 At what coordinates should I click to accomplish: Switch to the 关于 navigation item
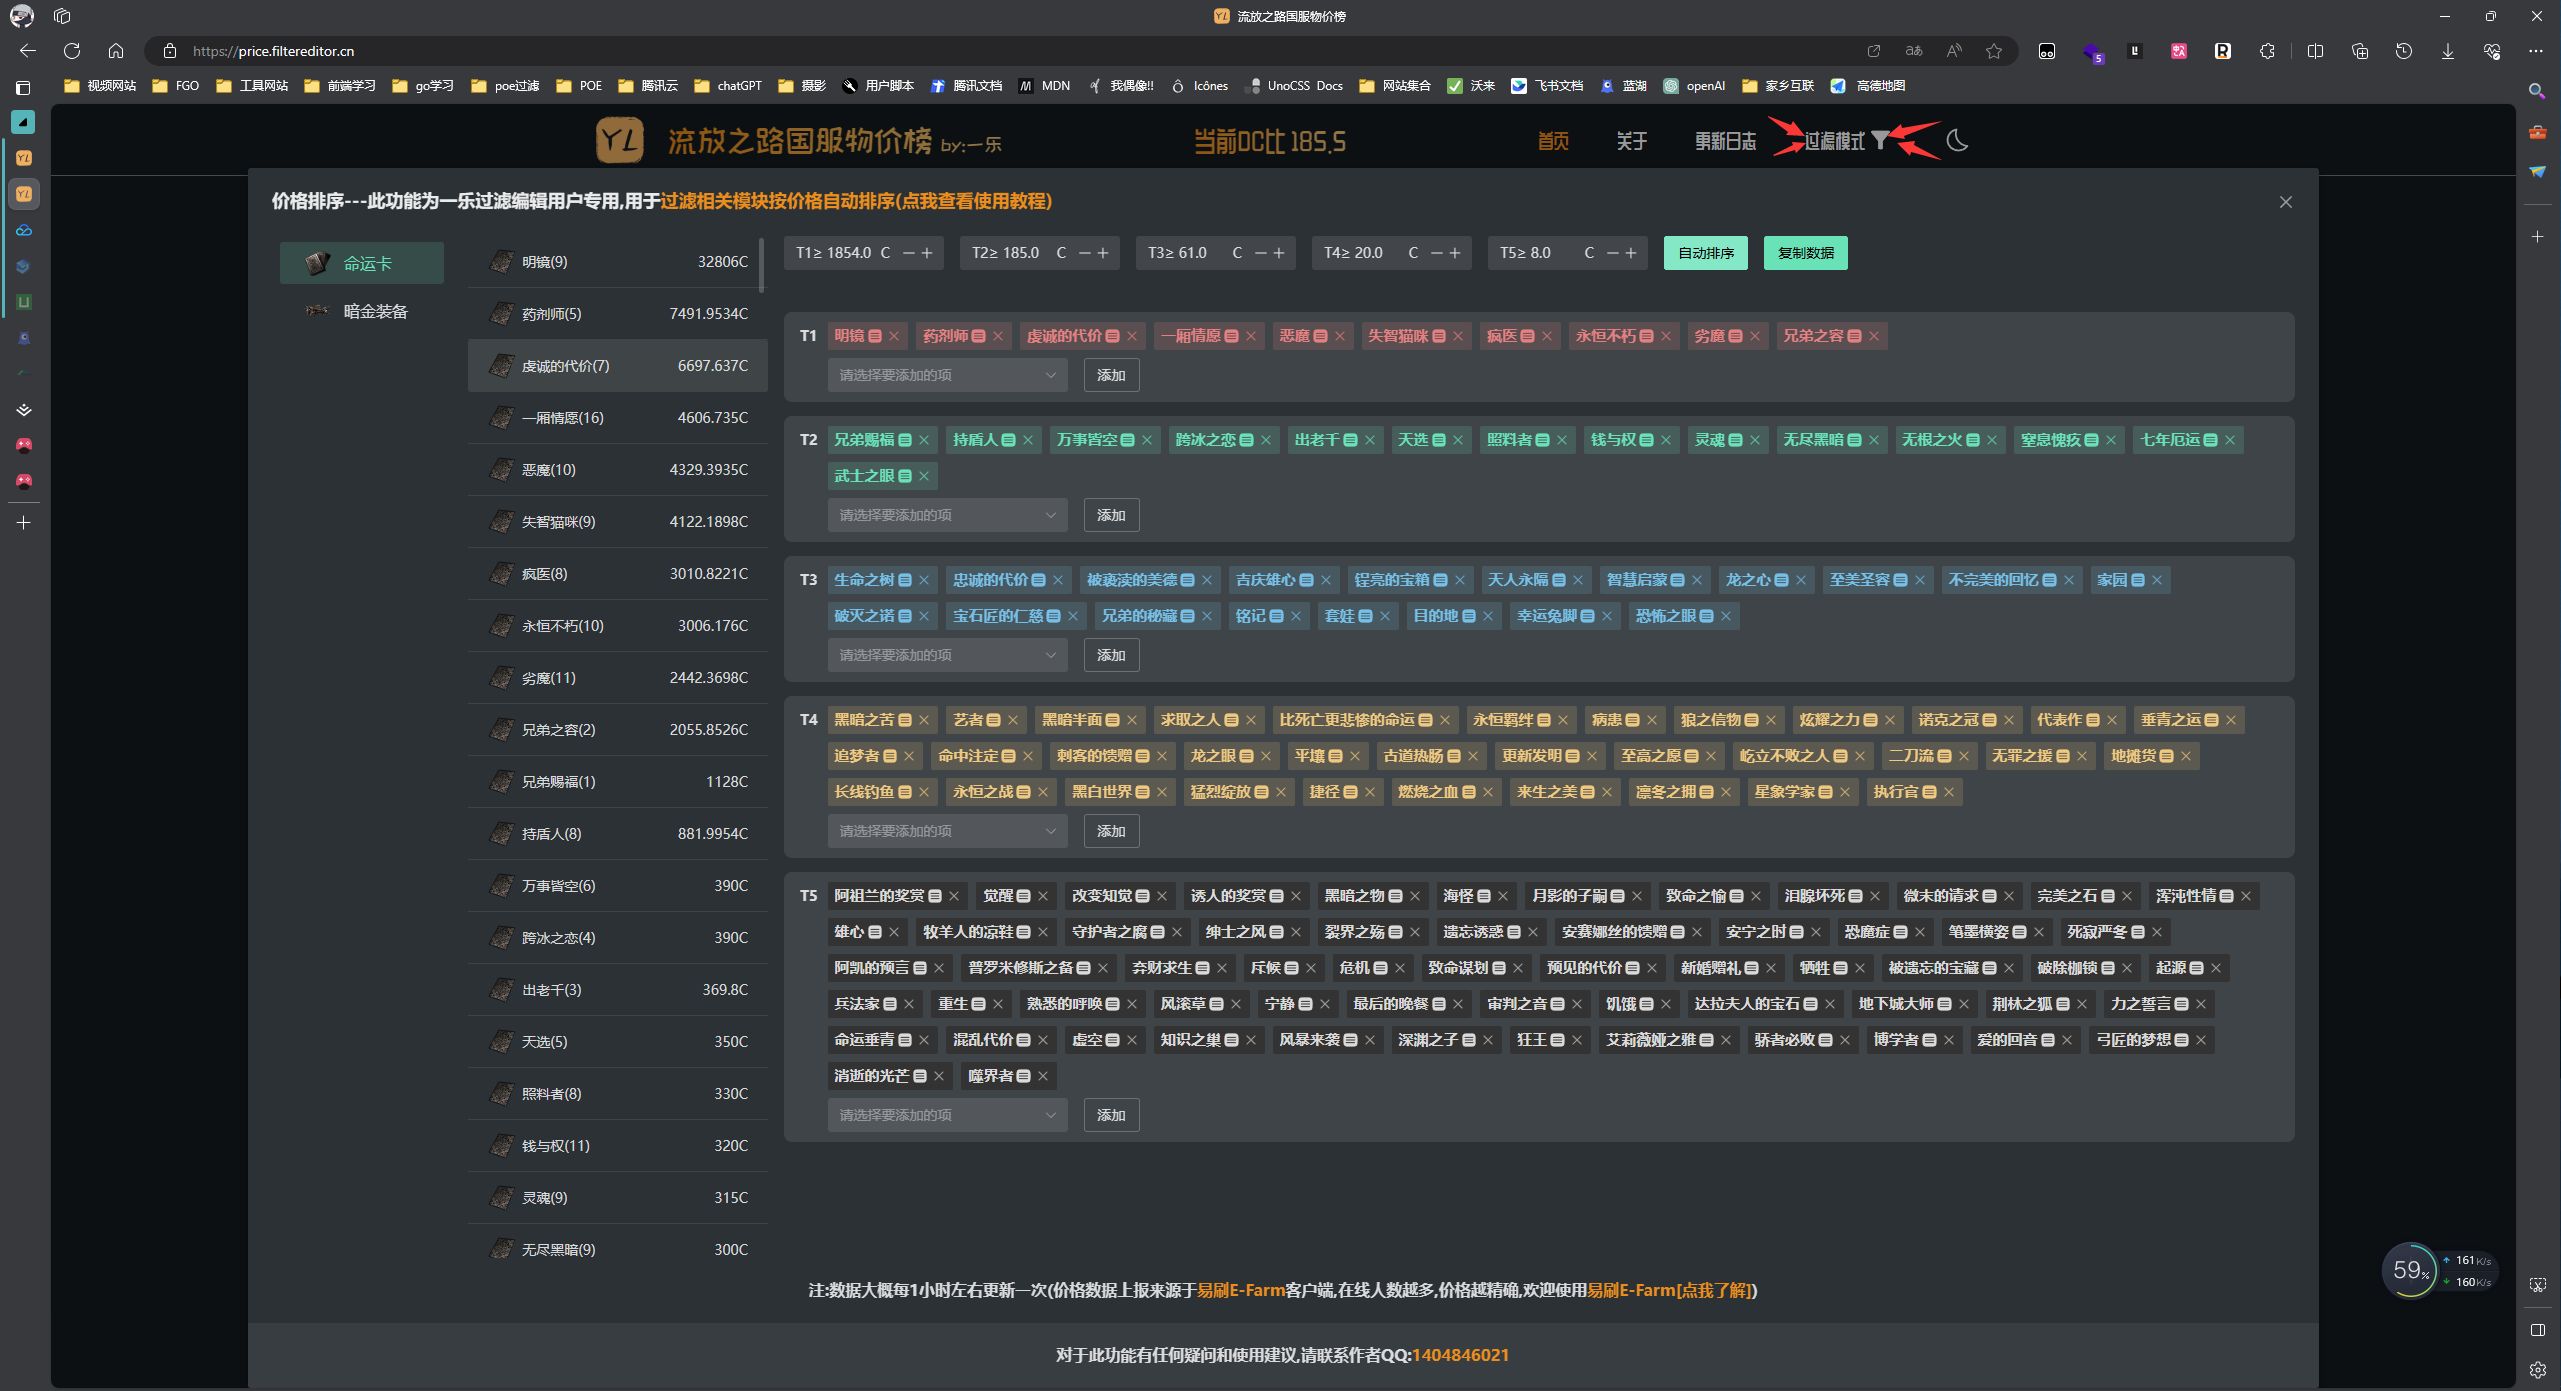pyautogui.click(x=1630, y=141)
